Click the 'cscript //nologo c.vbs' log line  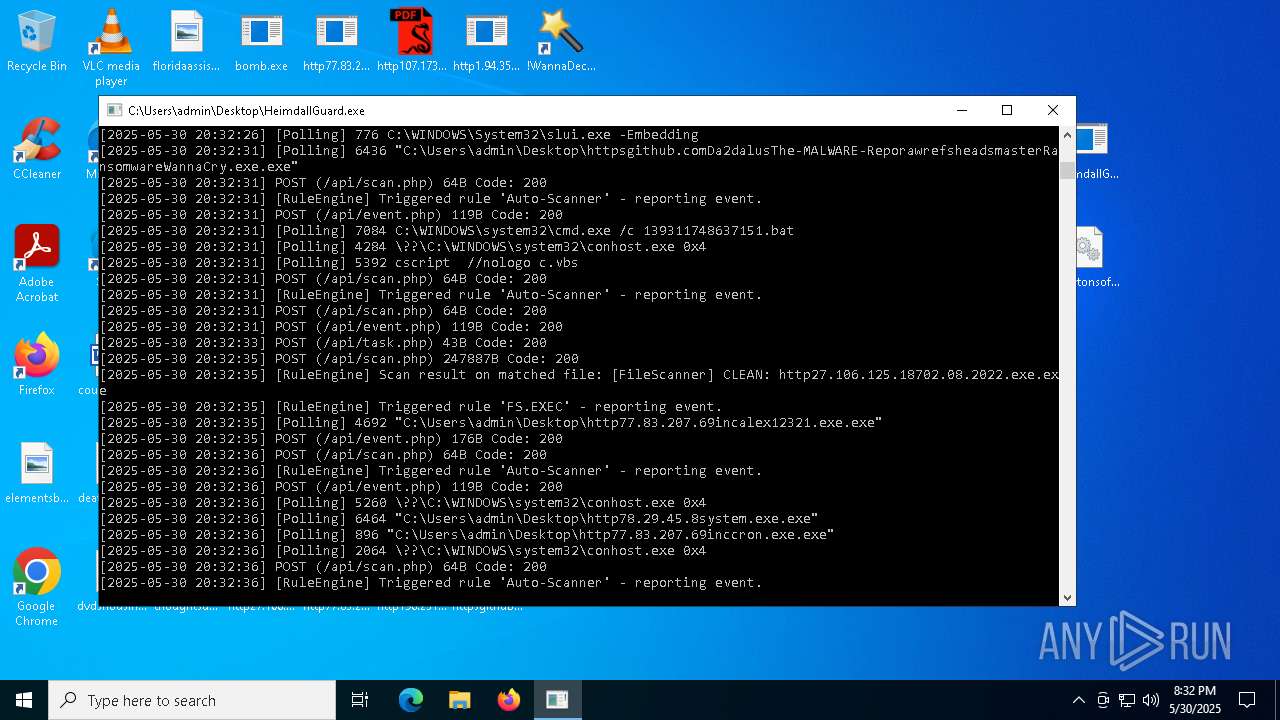[339, 263]
